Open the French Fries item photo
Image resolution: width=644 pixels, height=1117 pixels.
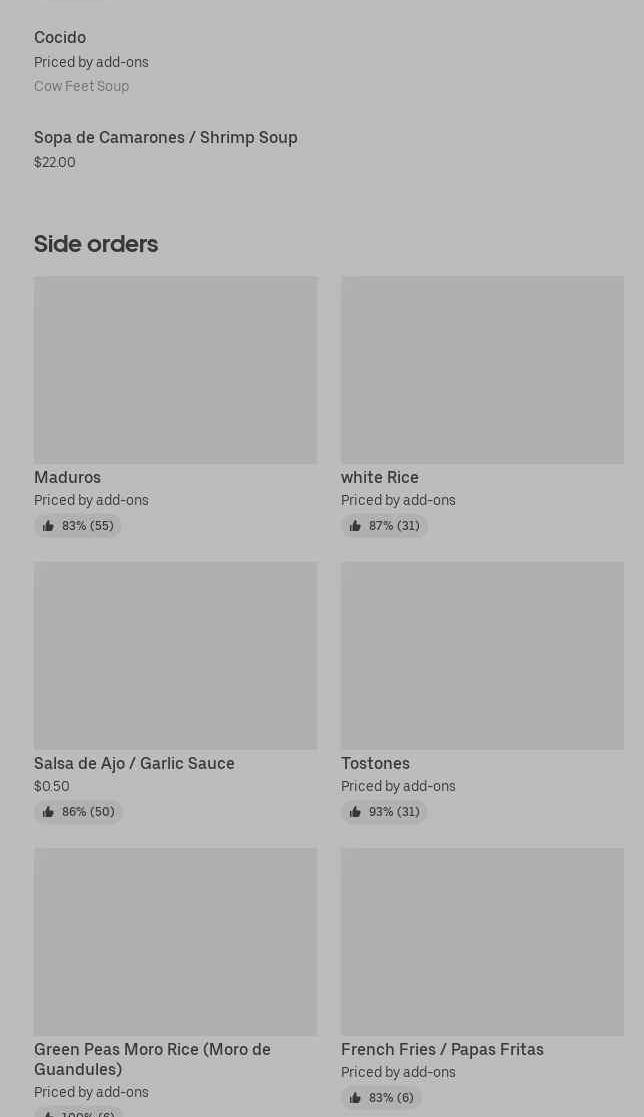[x=482, y=941]
